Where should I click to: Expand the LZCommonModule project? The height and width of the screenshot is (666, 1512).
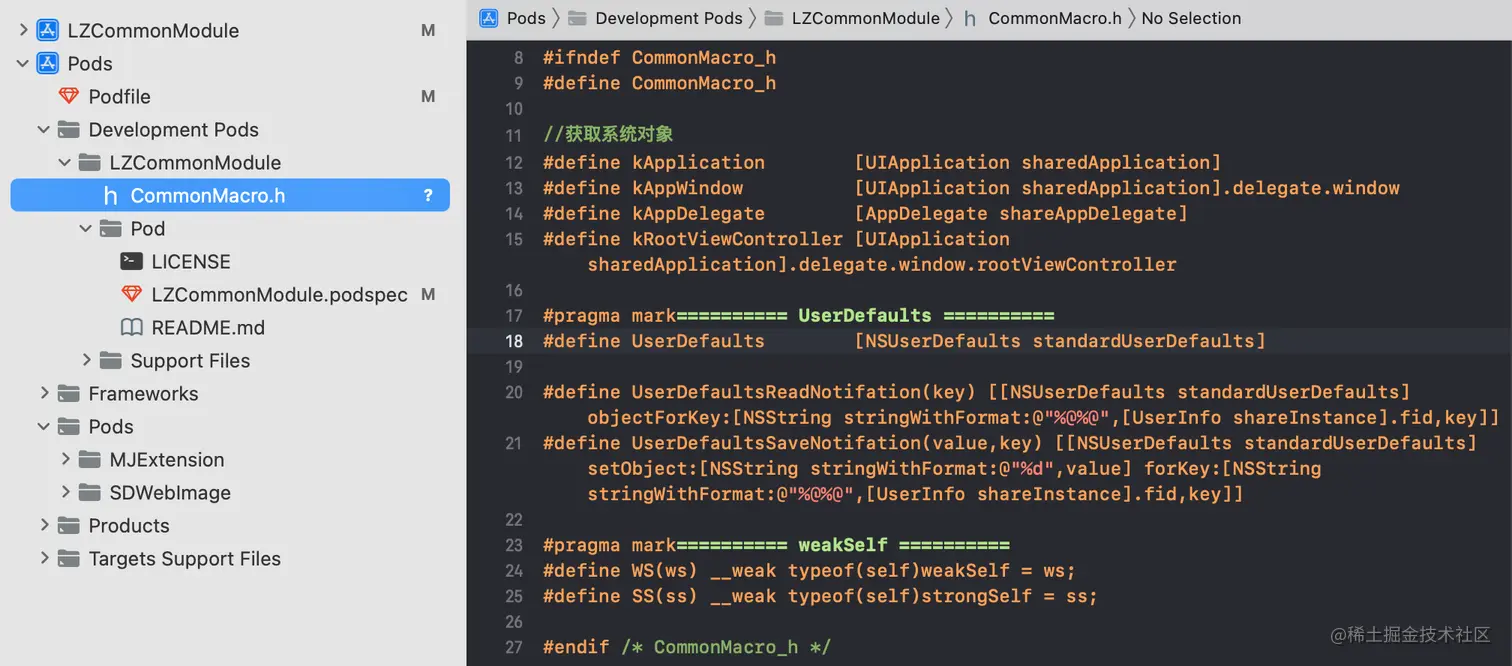[x=23, y=30]
